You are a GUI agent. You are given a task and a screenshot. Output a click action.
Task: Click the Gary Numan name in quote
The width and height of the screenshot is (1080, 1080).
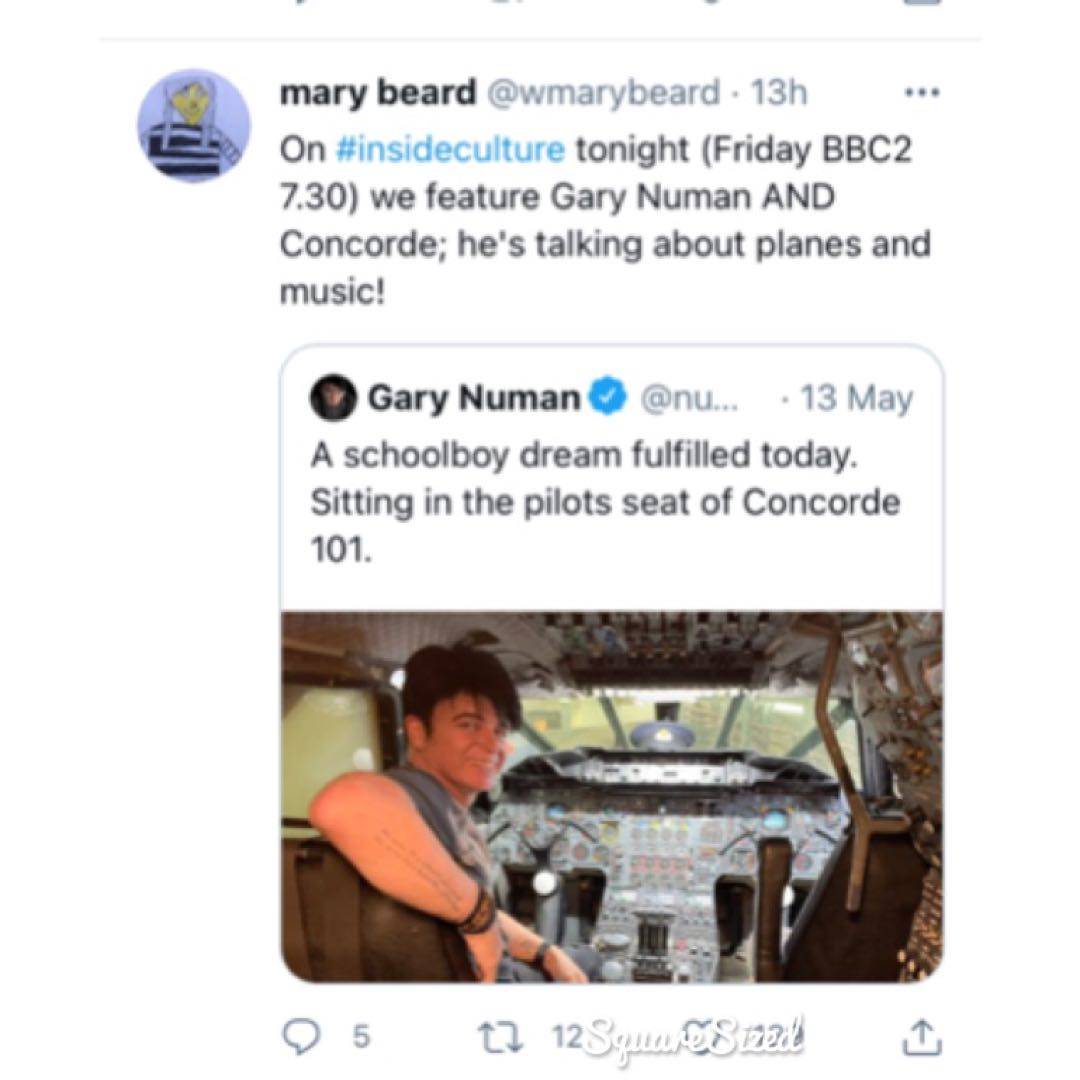[x=474, y=398]
